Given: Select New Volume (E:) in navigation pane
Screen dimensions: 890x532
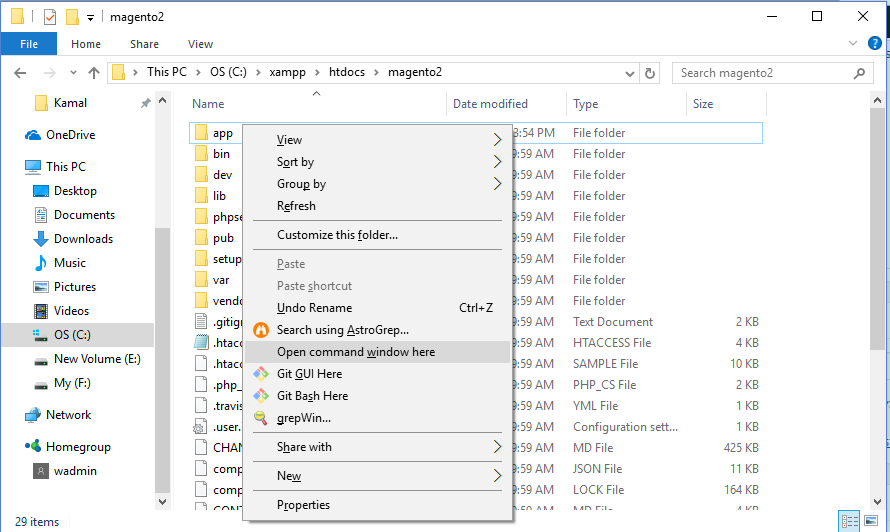Looking at the screenshot, I should (x=97, y=359).
